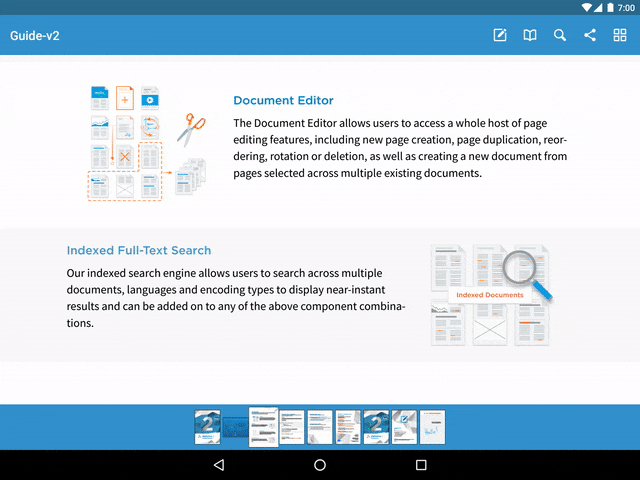Viewport: 640px width, 480px height.
Task: Tap the Guide-v2 document title
Action: point(34,36)
